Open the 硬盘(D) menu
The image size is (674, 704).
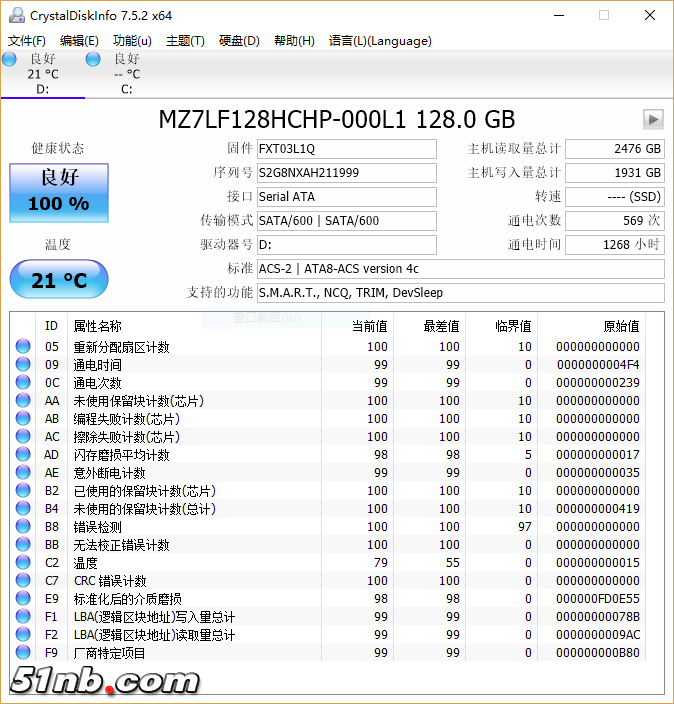(239, 41)
